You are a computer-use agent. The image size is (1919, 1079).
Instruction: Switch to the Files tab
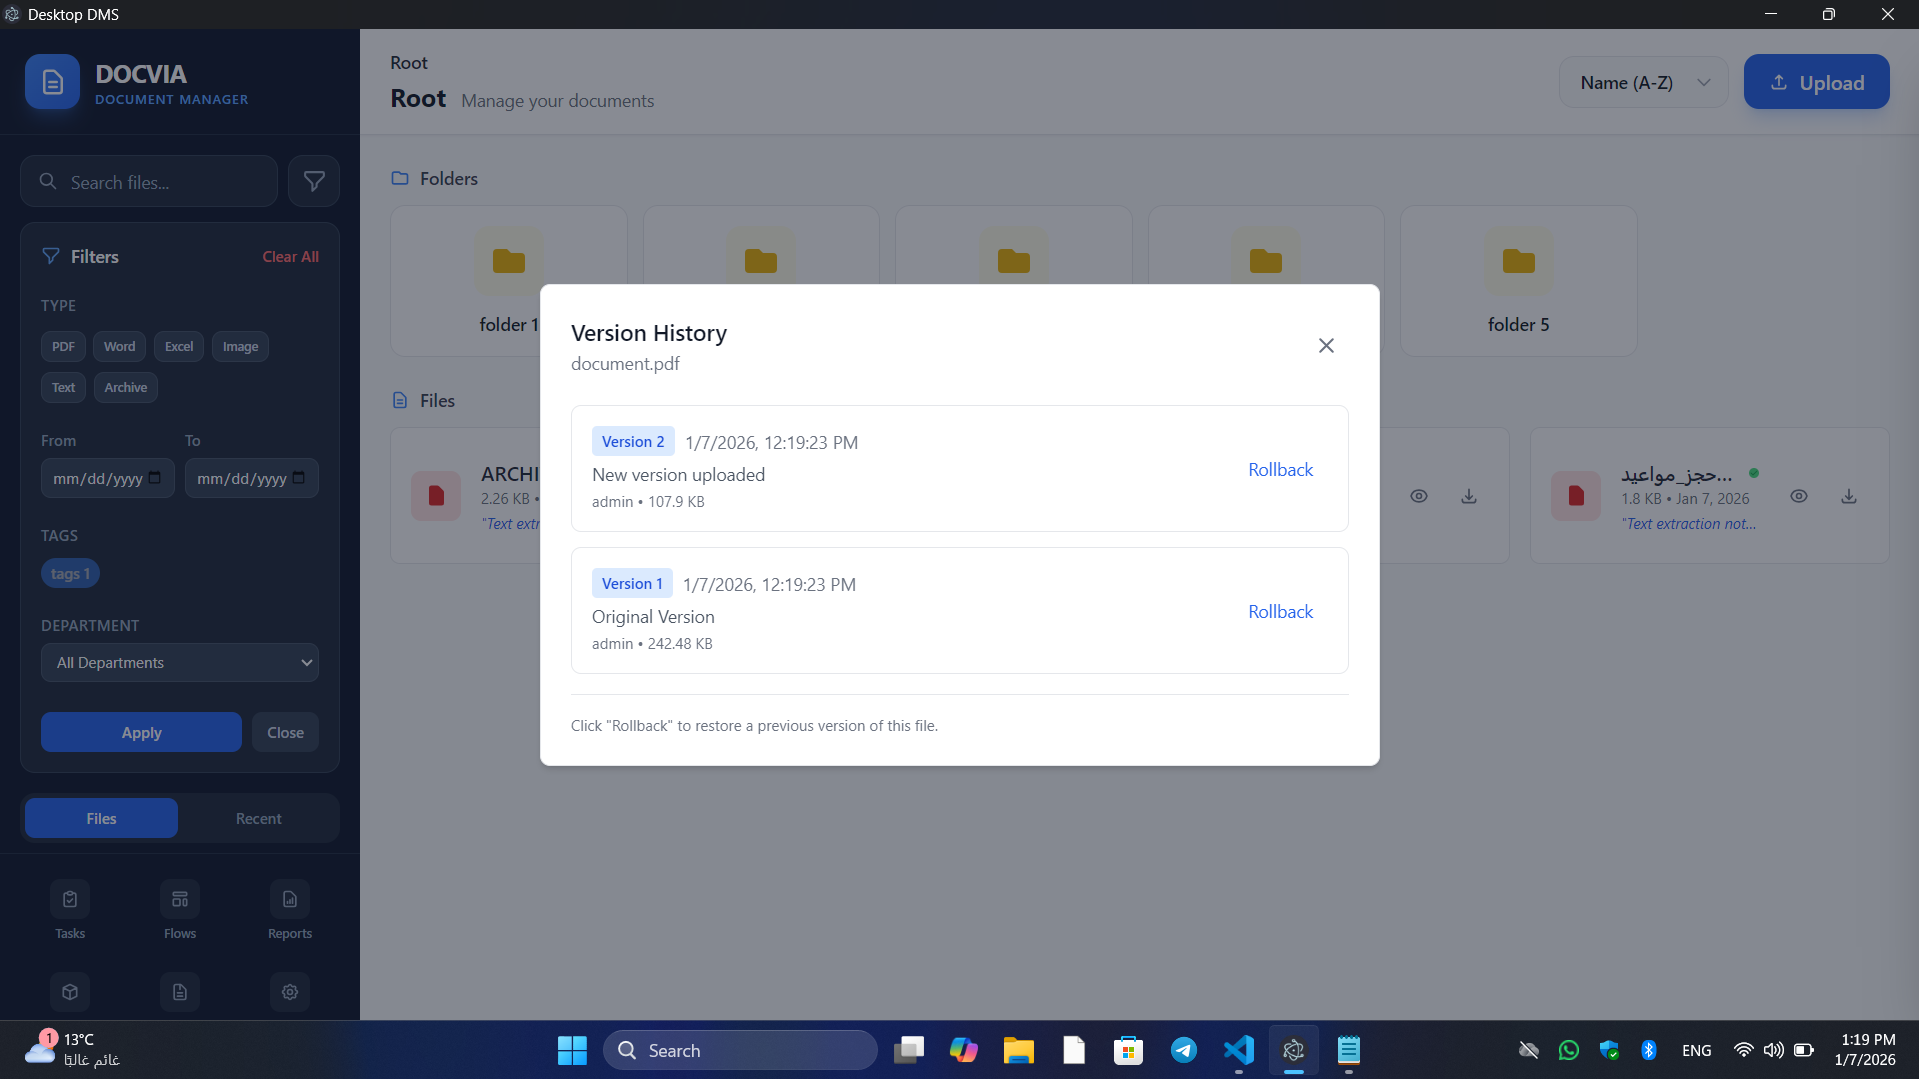pyautogui.click(x=101, y=818)
